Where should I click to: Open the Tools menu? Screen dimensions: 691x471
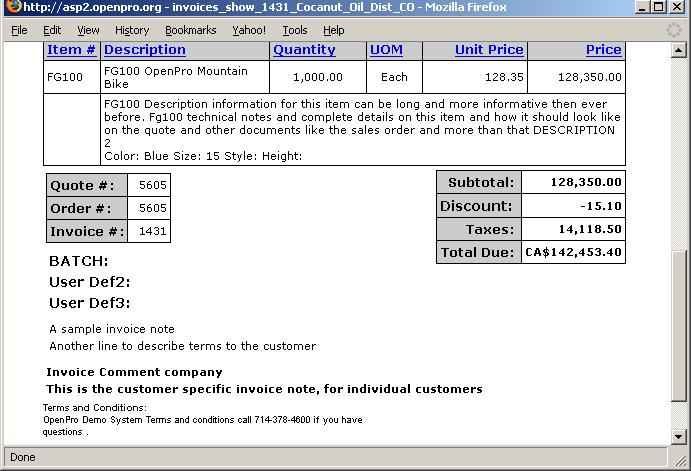point(295,30)
